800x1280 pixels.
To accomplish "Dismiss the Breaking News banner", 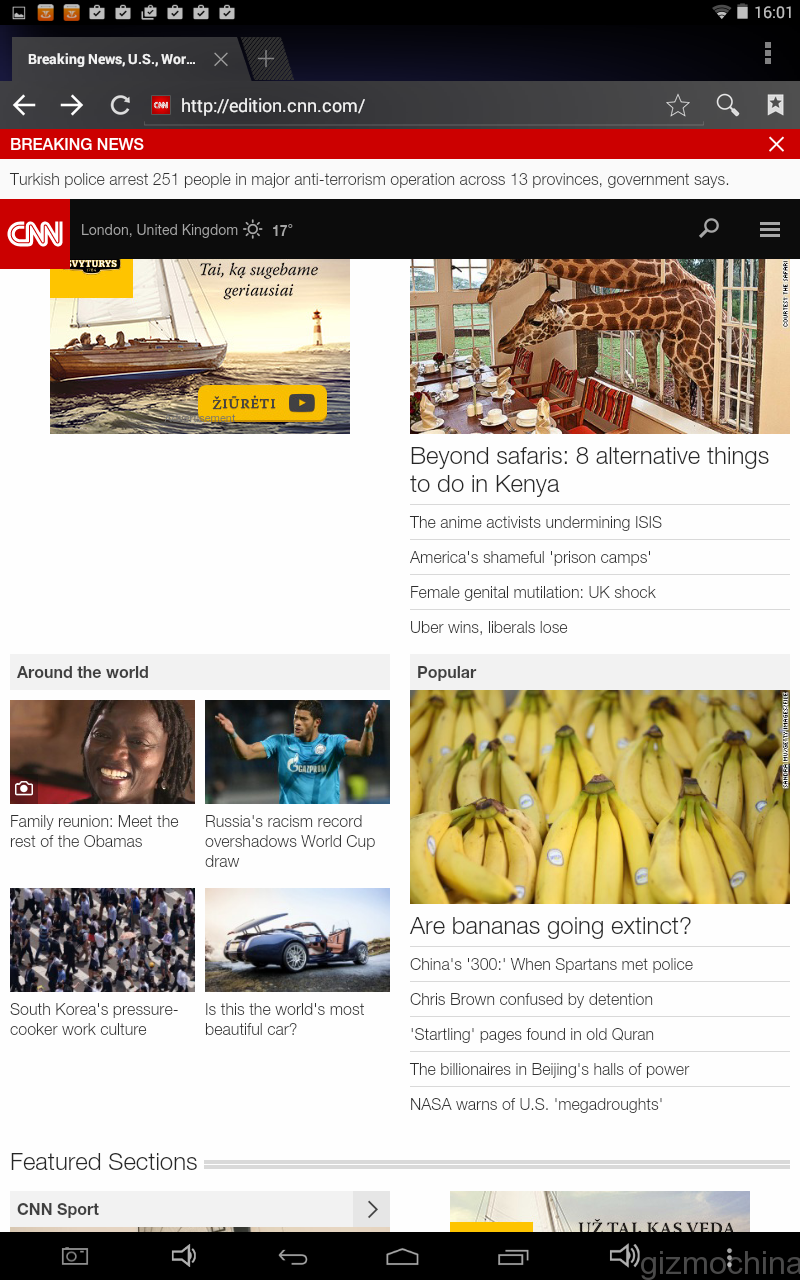I will pyautogui.click(x=776, y=144).
